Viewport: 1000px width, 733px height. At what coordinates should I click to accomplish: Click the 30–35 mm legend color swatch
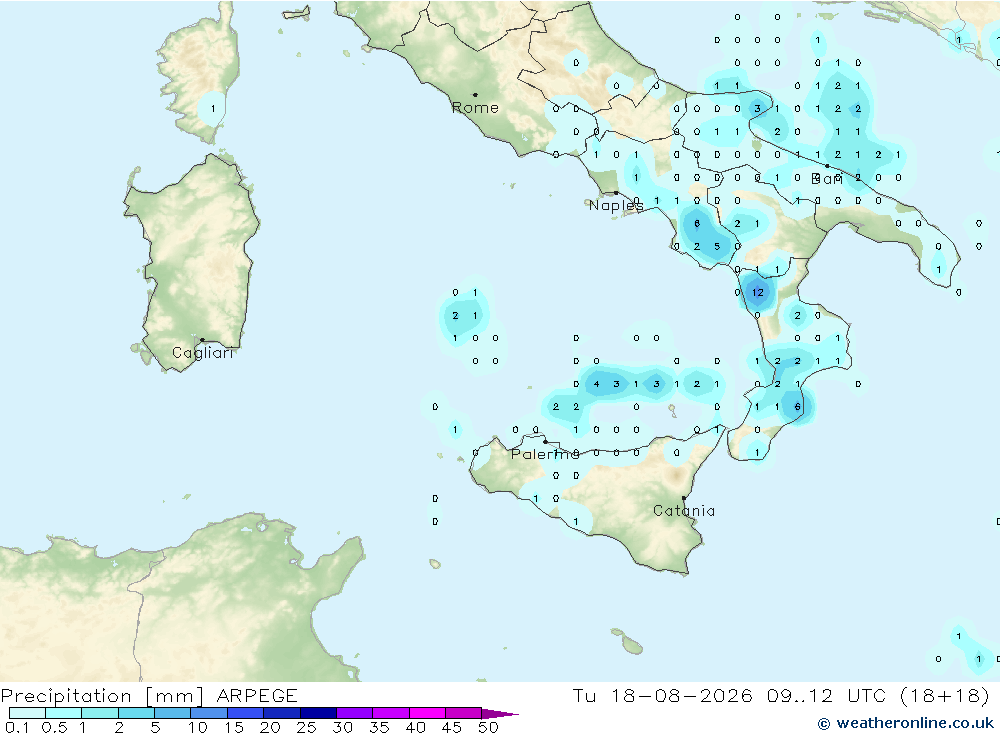click(355, 713)
